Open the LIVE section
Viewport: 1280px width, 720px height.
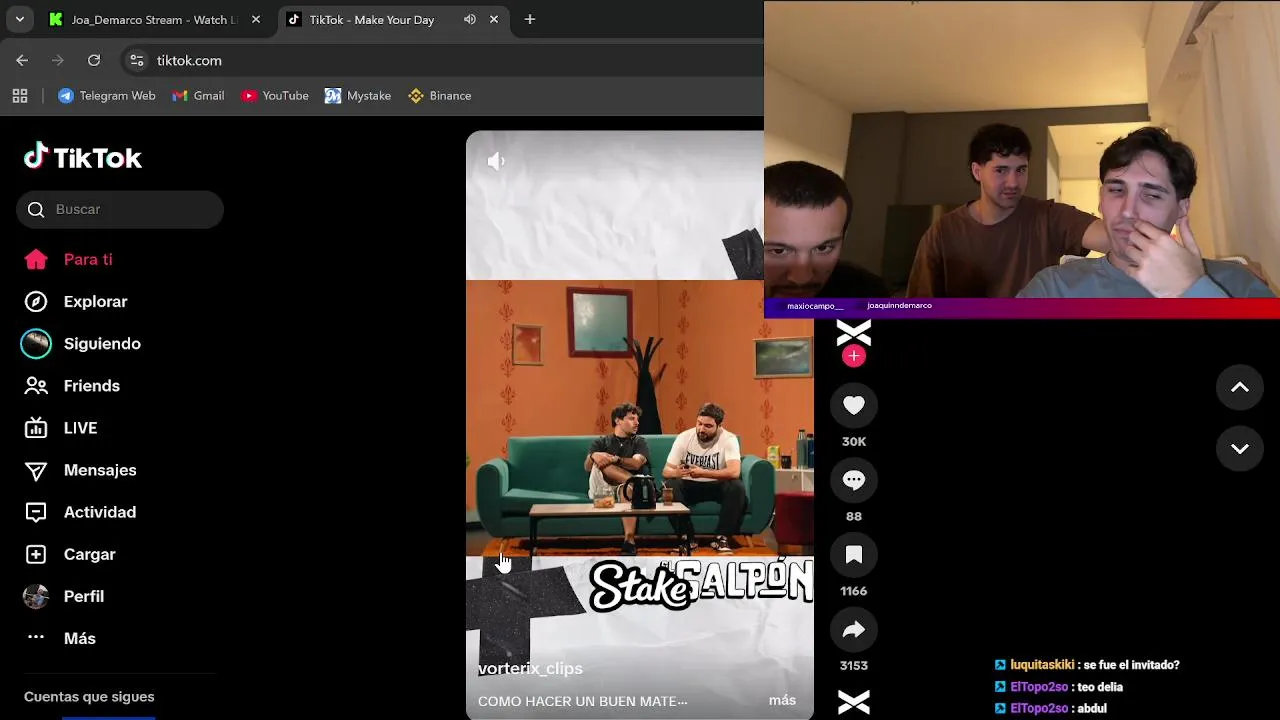coord(80,427)
